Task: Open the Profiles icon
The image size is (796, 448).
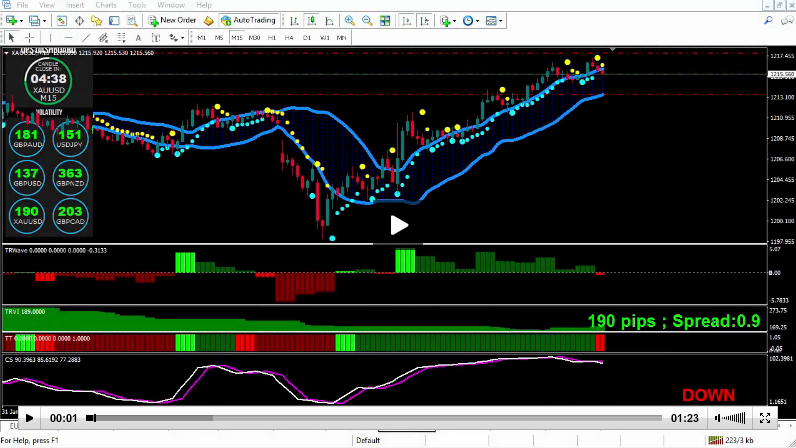Action: tap(35, 21)
